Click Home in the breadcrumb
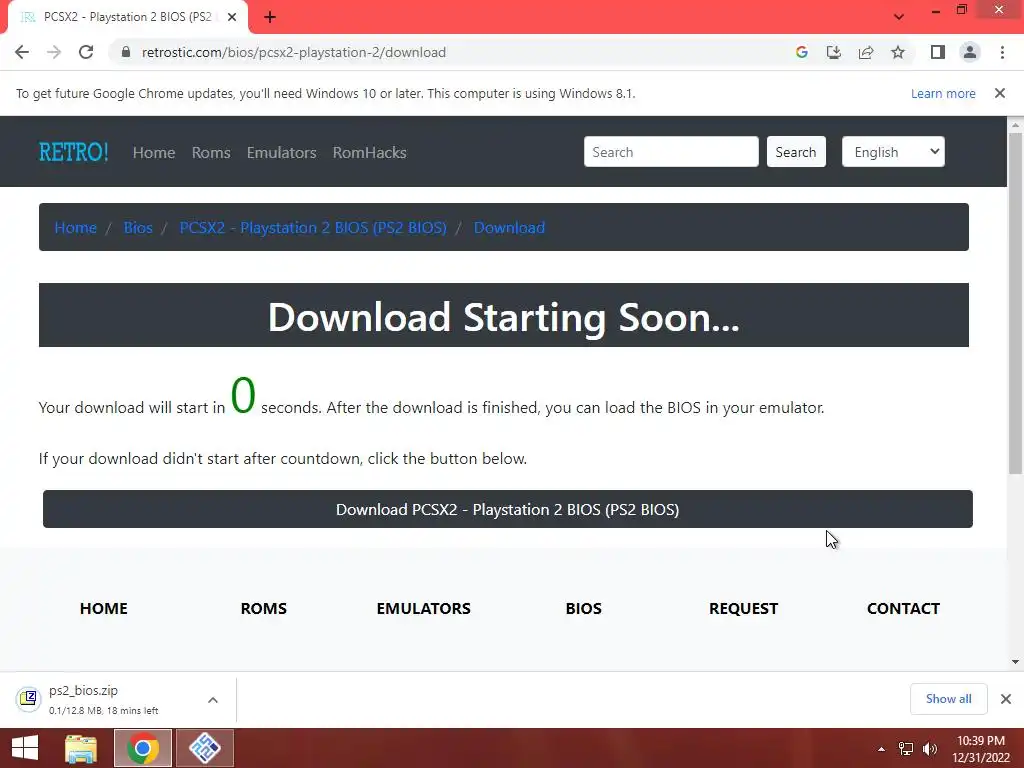1024x768 pixels. 76,227
